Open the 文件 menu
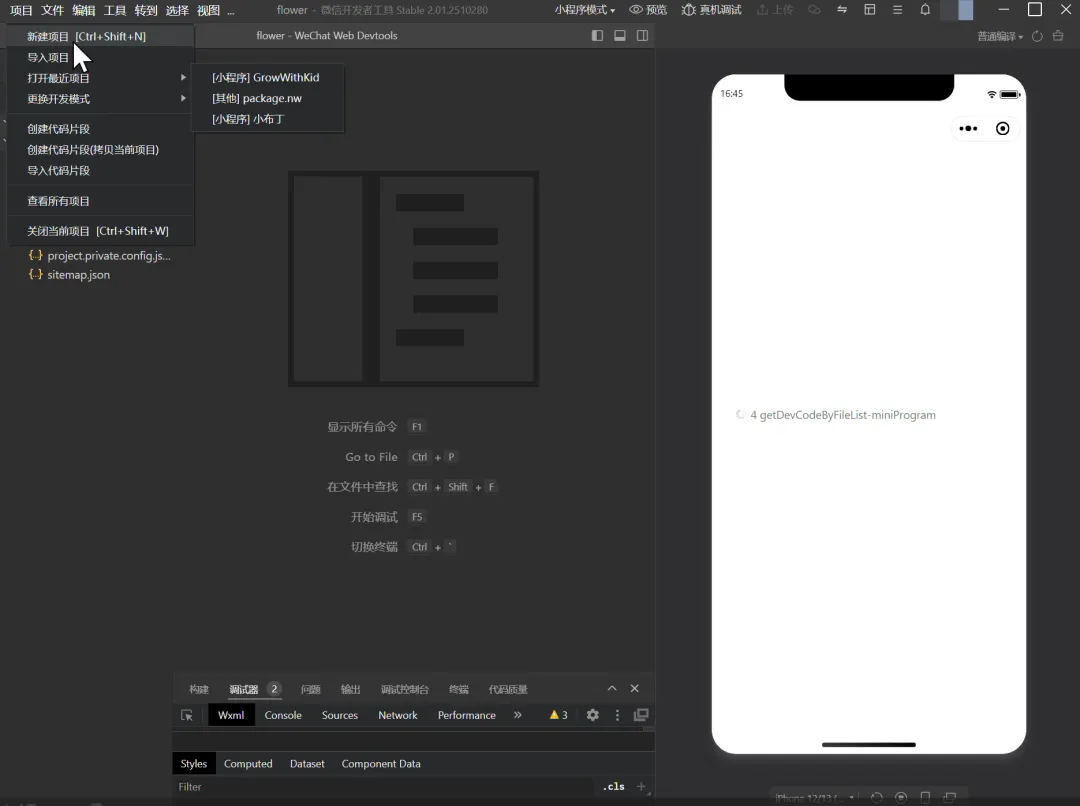Screen dimensions: 1080x806 [52, 10]
